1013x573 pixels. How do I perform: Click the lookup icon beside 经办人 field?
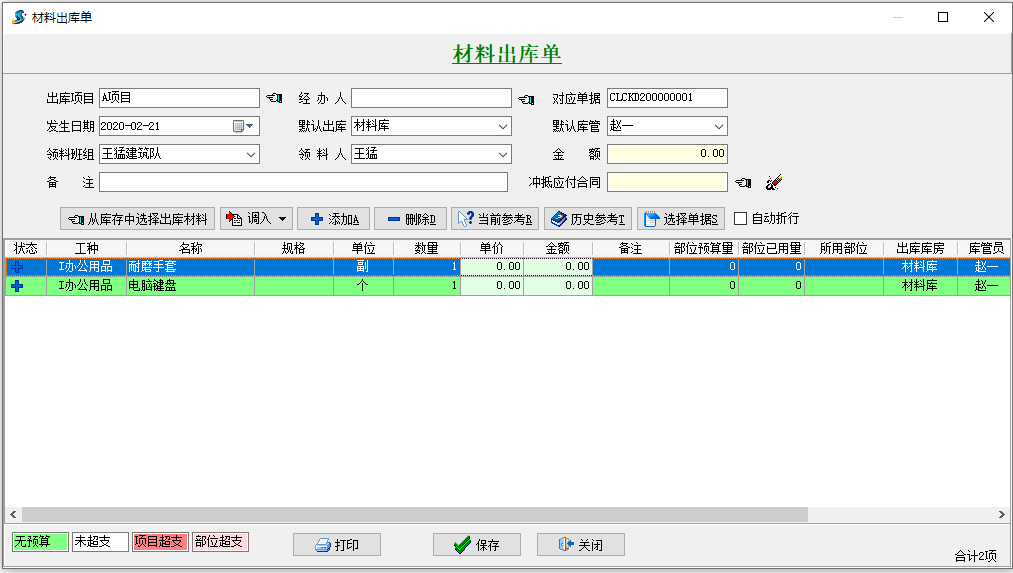pyautogui.click(x=526, y=98)
